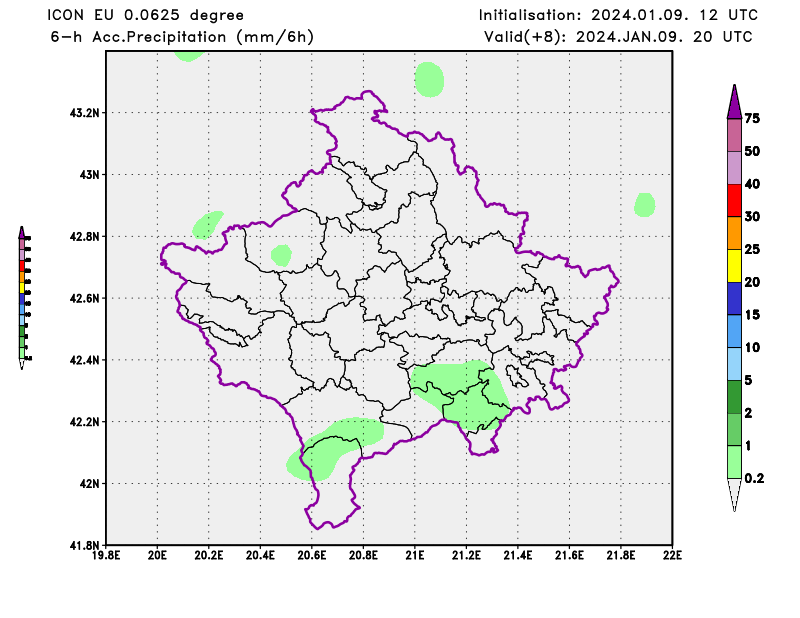The image size is (800, 618).
Task: Select the "6-h Acc.Precipitation (mm/6h)" subtitle
Action: tap(182, 37)
